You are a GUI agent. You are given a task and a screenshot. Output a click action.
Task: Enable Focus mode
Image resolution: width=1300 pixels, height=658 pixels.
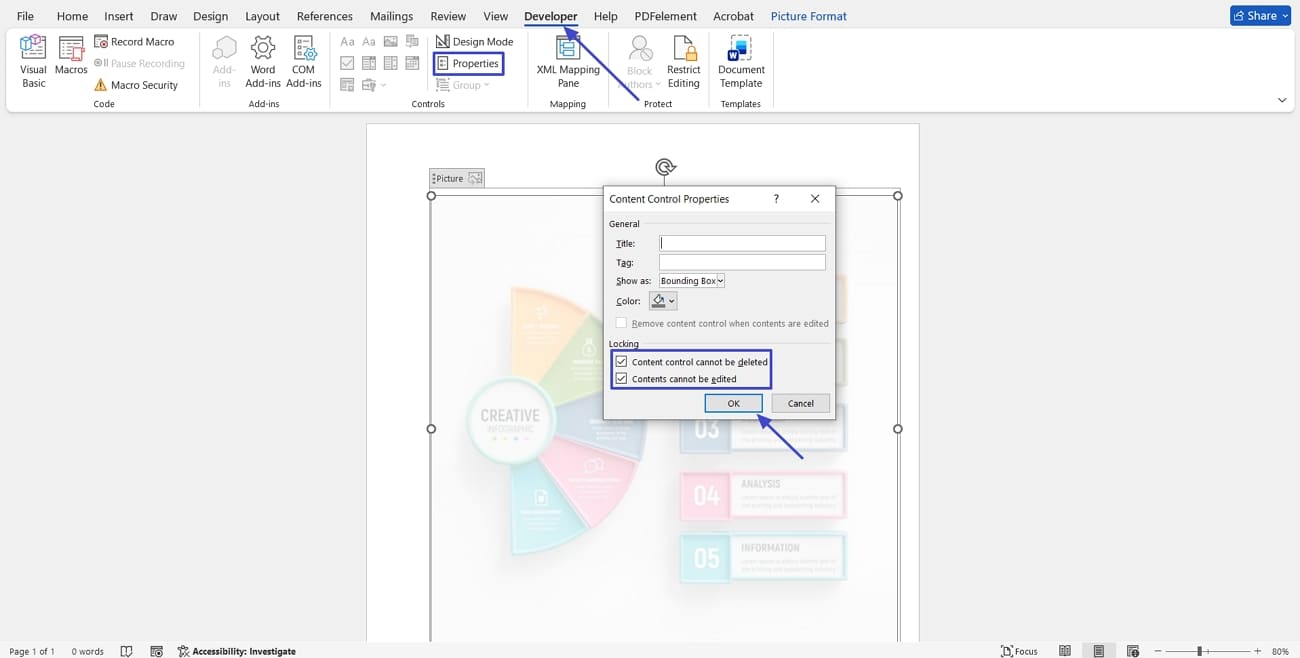pyautogui.click(x=1019, y=651)
